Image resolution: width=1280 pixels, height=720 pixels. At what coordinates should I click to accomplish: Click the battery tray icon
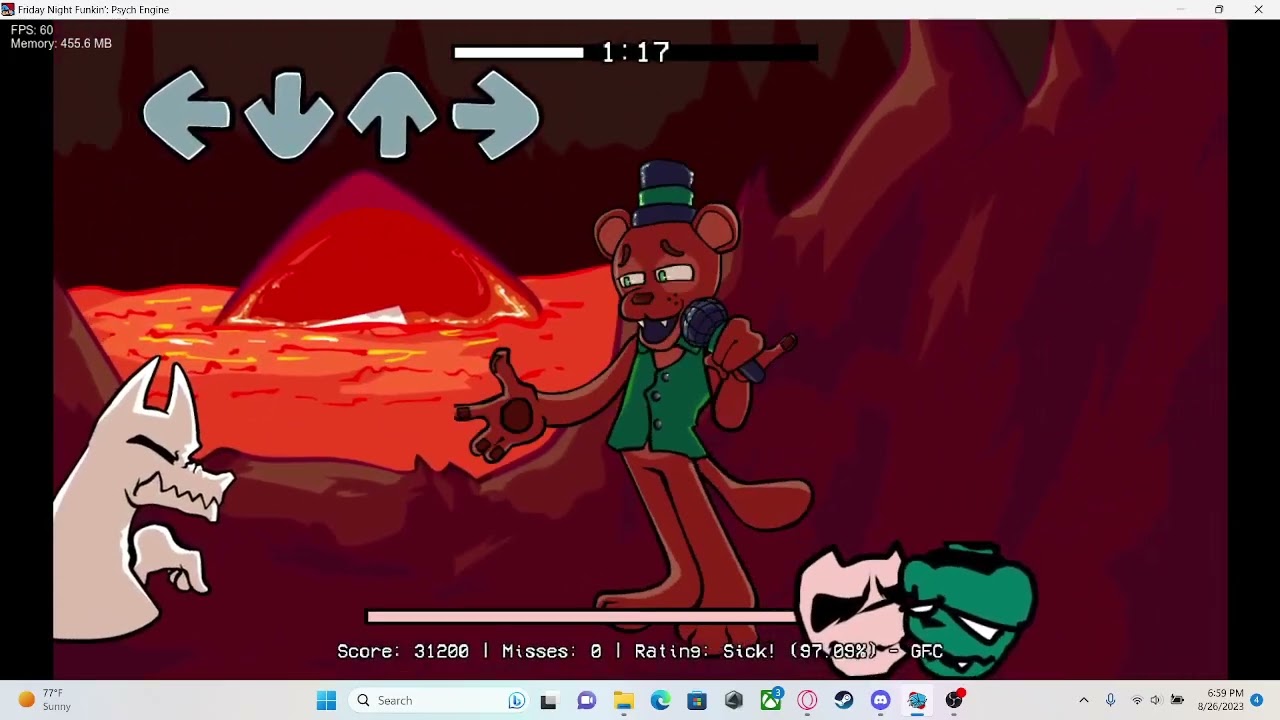pyautogui.click(x=1177, y=700)
